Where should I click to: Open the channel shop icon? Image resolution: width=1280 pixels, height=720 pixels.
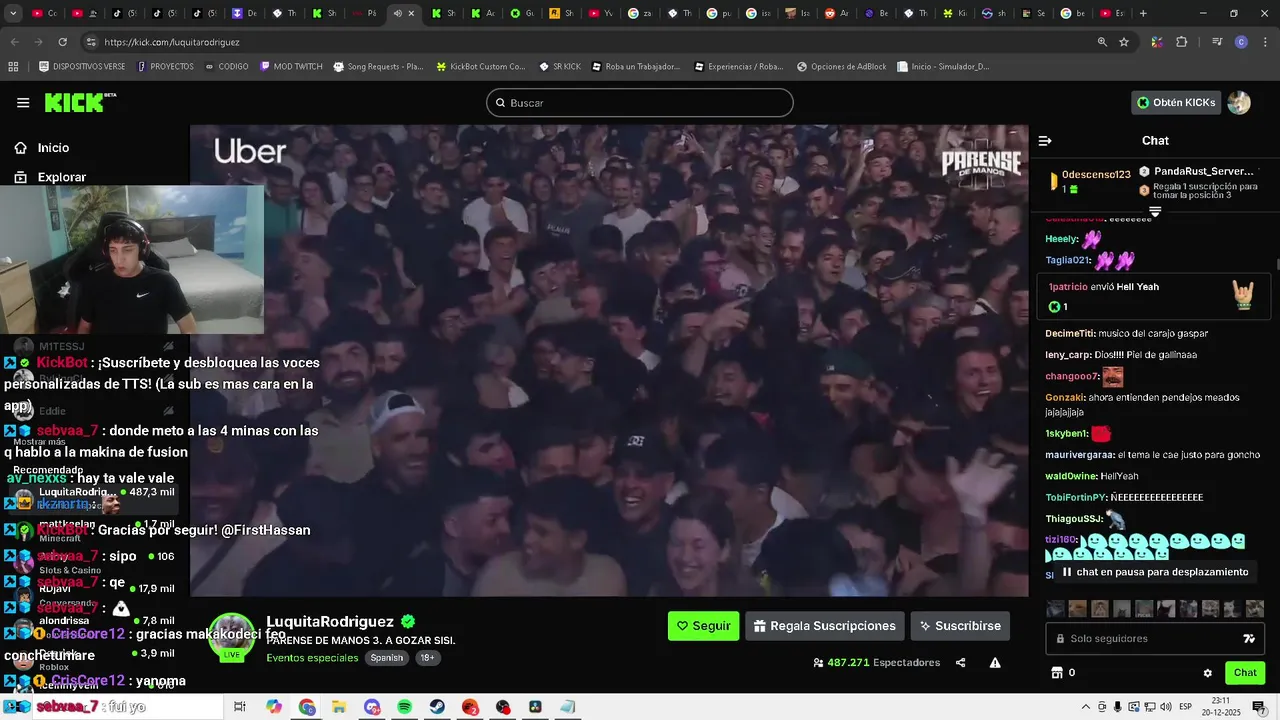point(1056,673)
